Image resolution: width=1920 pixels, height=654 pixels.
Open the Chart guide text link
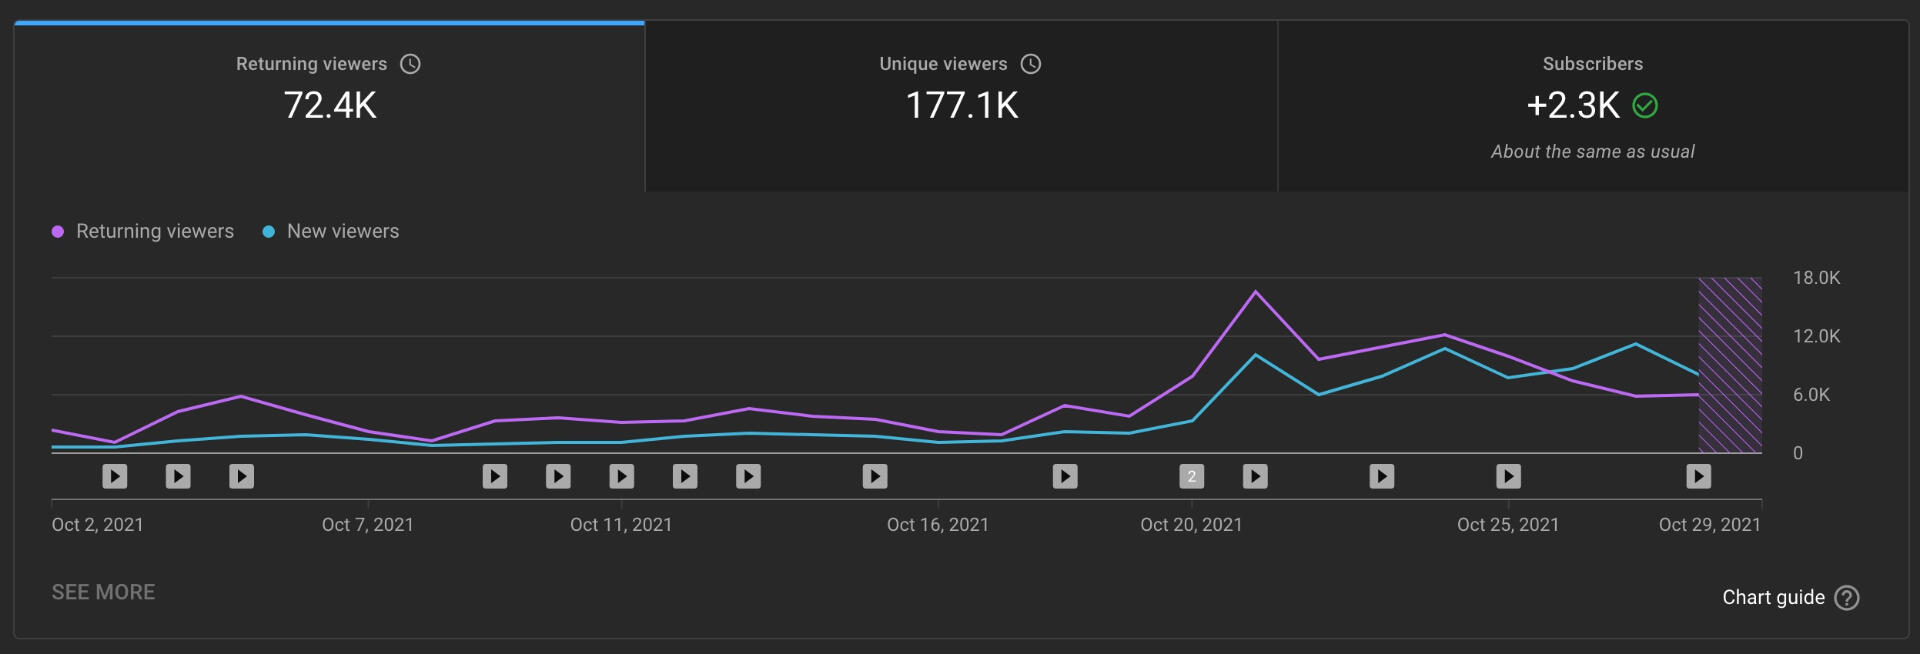click(x=1773, y=598)
